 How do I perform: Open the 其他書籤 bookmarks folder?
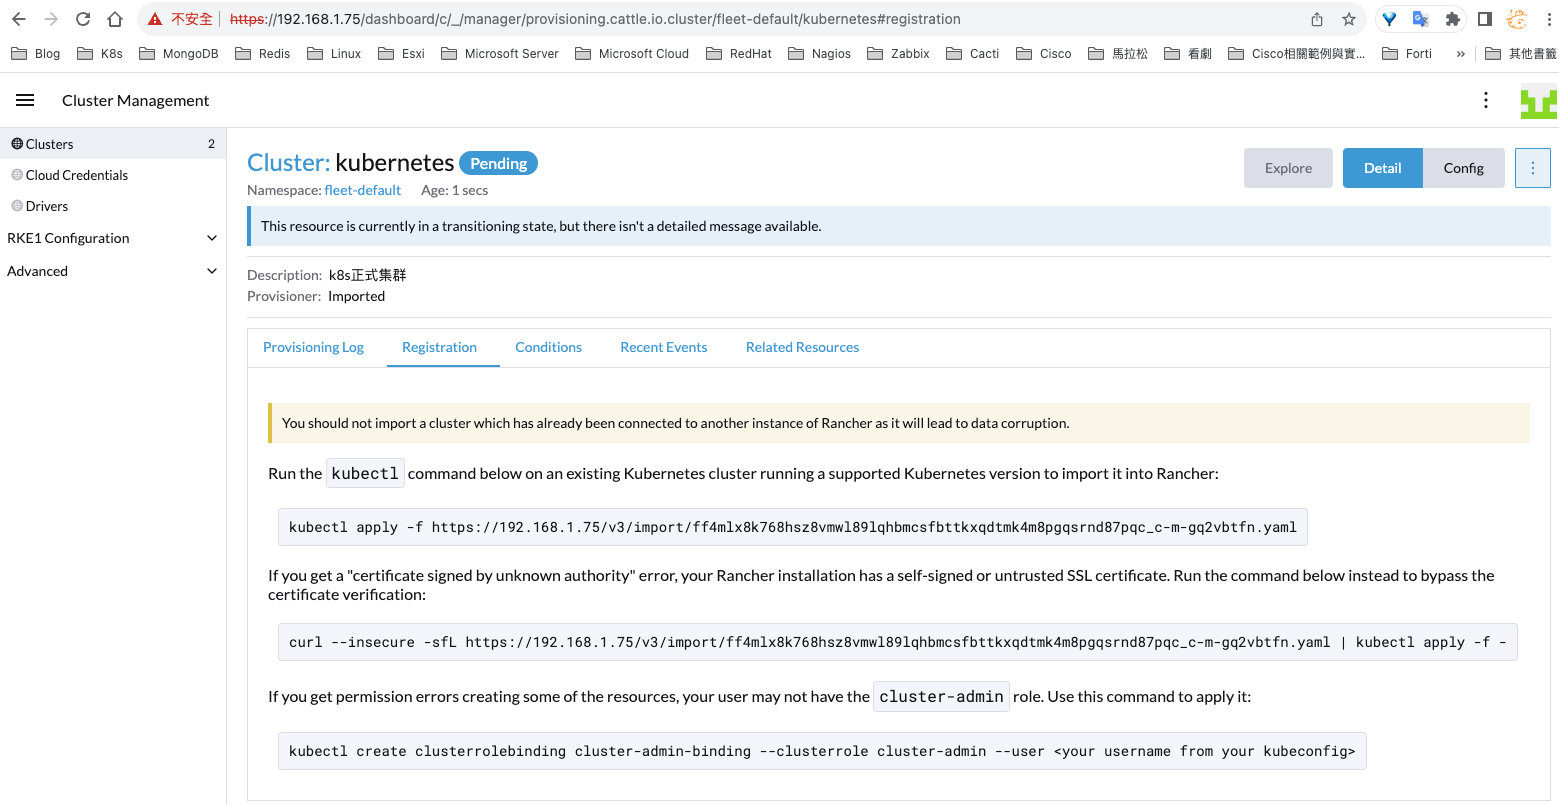click(x=1521, y=54)
